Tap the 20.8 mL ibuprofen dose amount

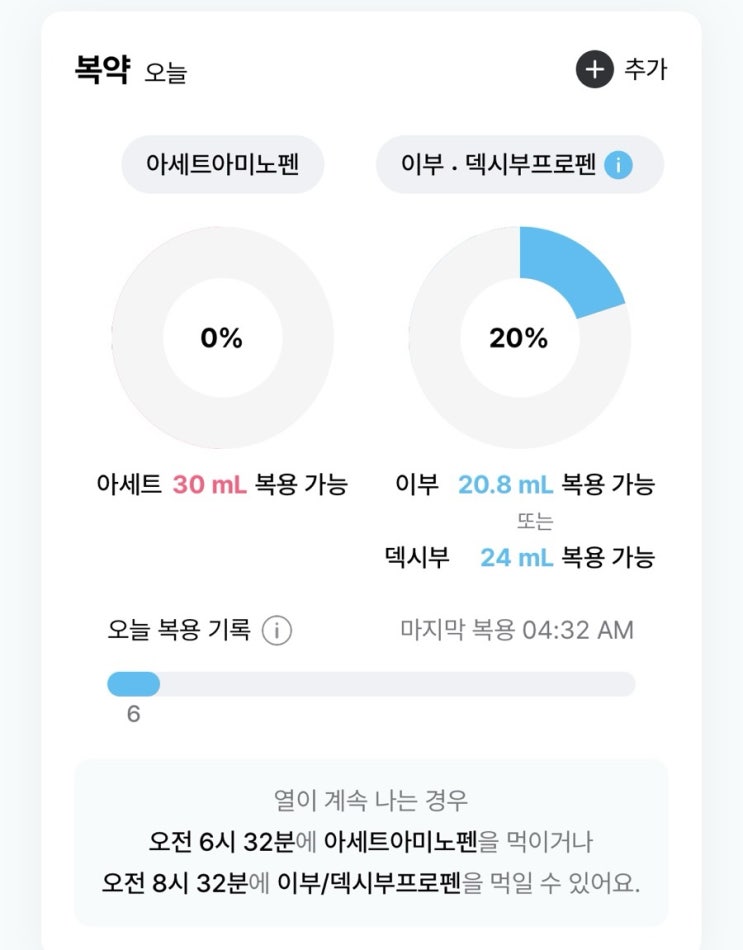point(505,485)
